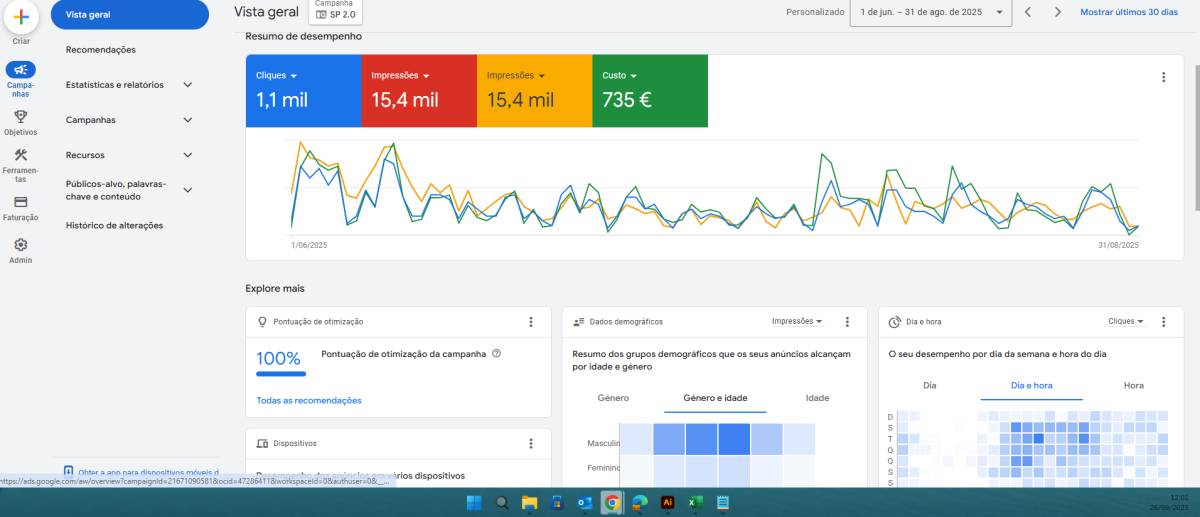Expand Recursos sidebar section

pos(188,155)
